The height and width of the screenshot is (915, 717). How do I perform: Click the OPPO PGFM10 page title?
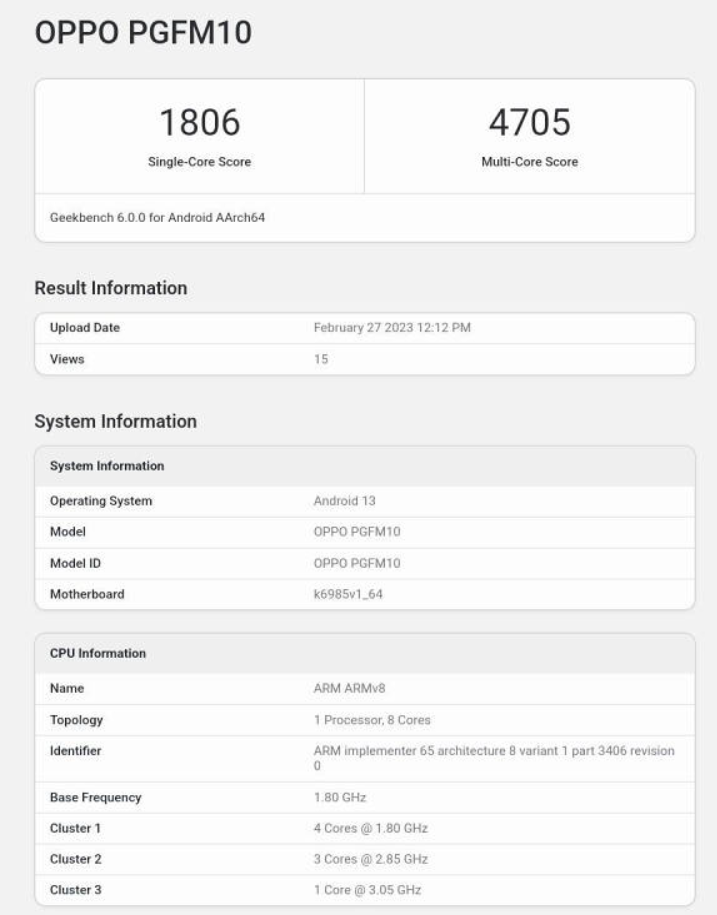point(143,34)
